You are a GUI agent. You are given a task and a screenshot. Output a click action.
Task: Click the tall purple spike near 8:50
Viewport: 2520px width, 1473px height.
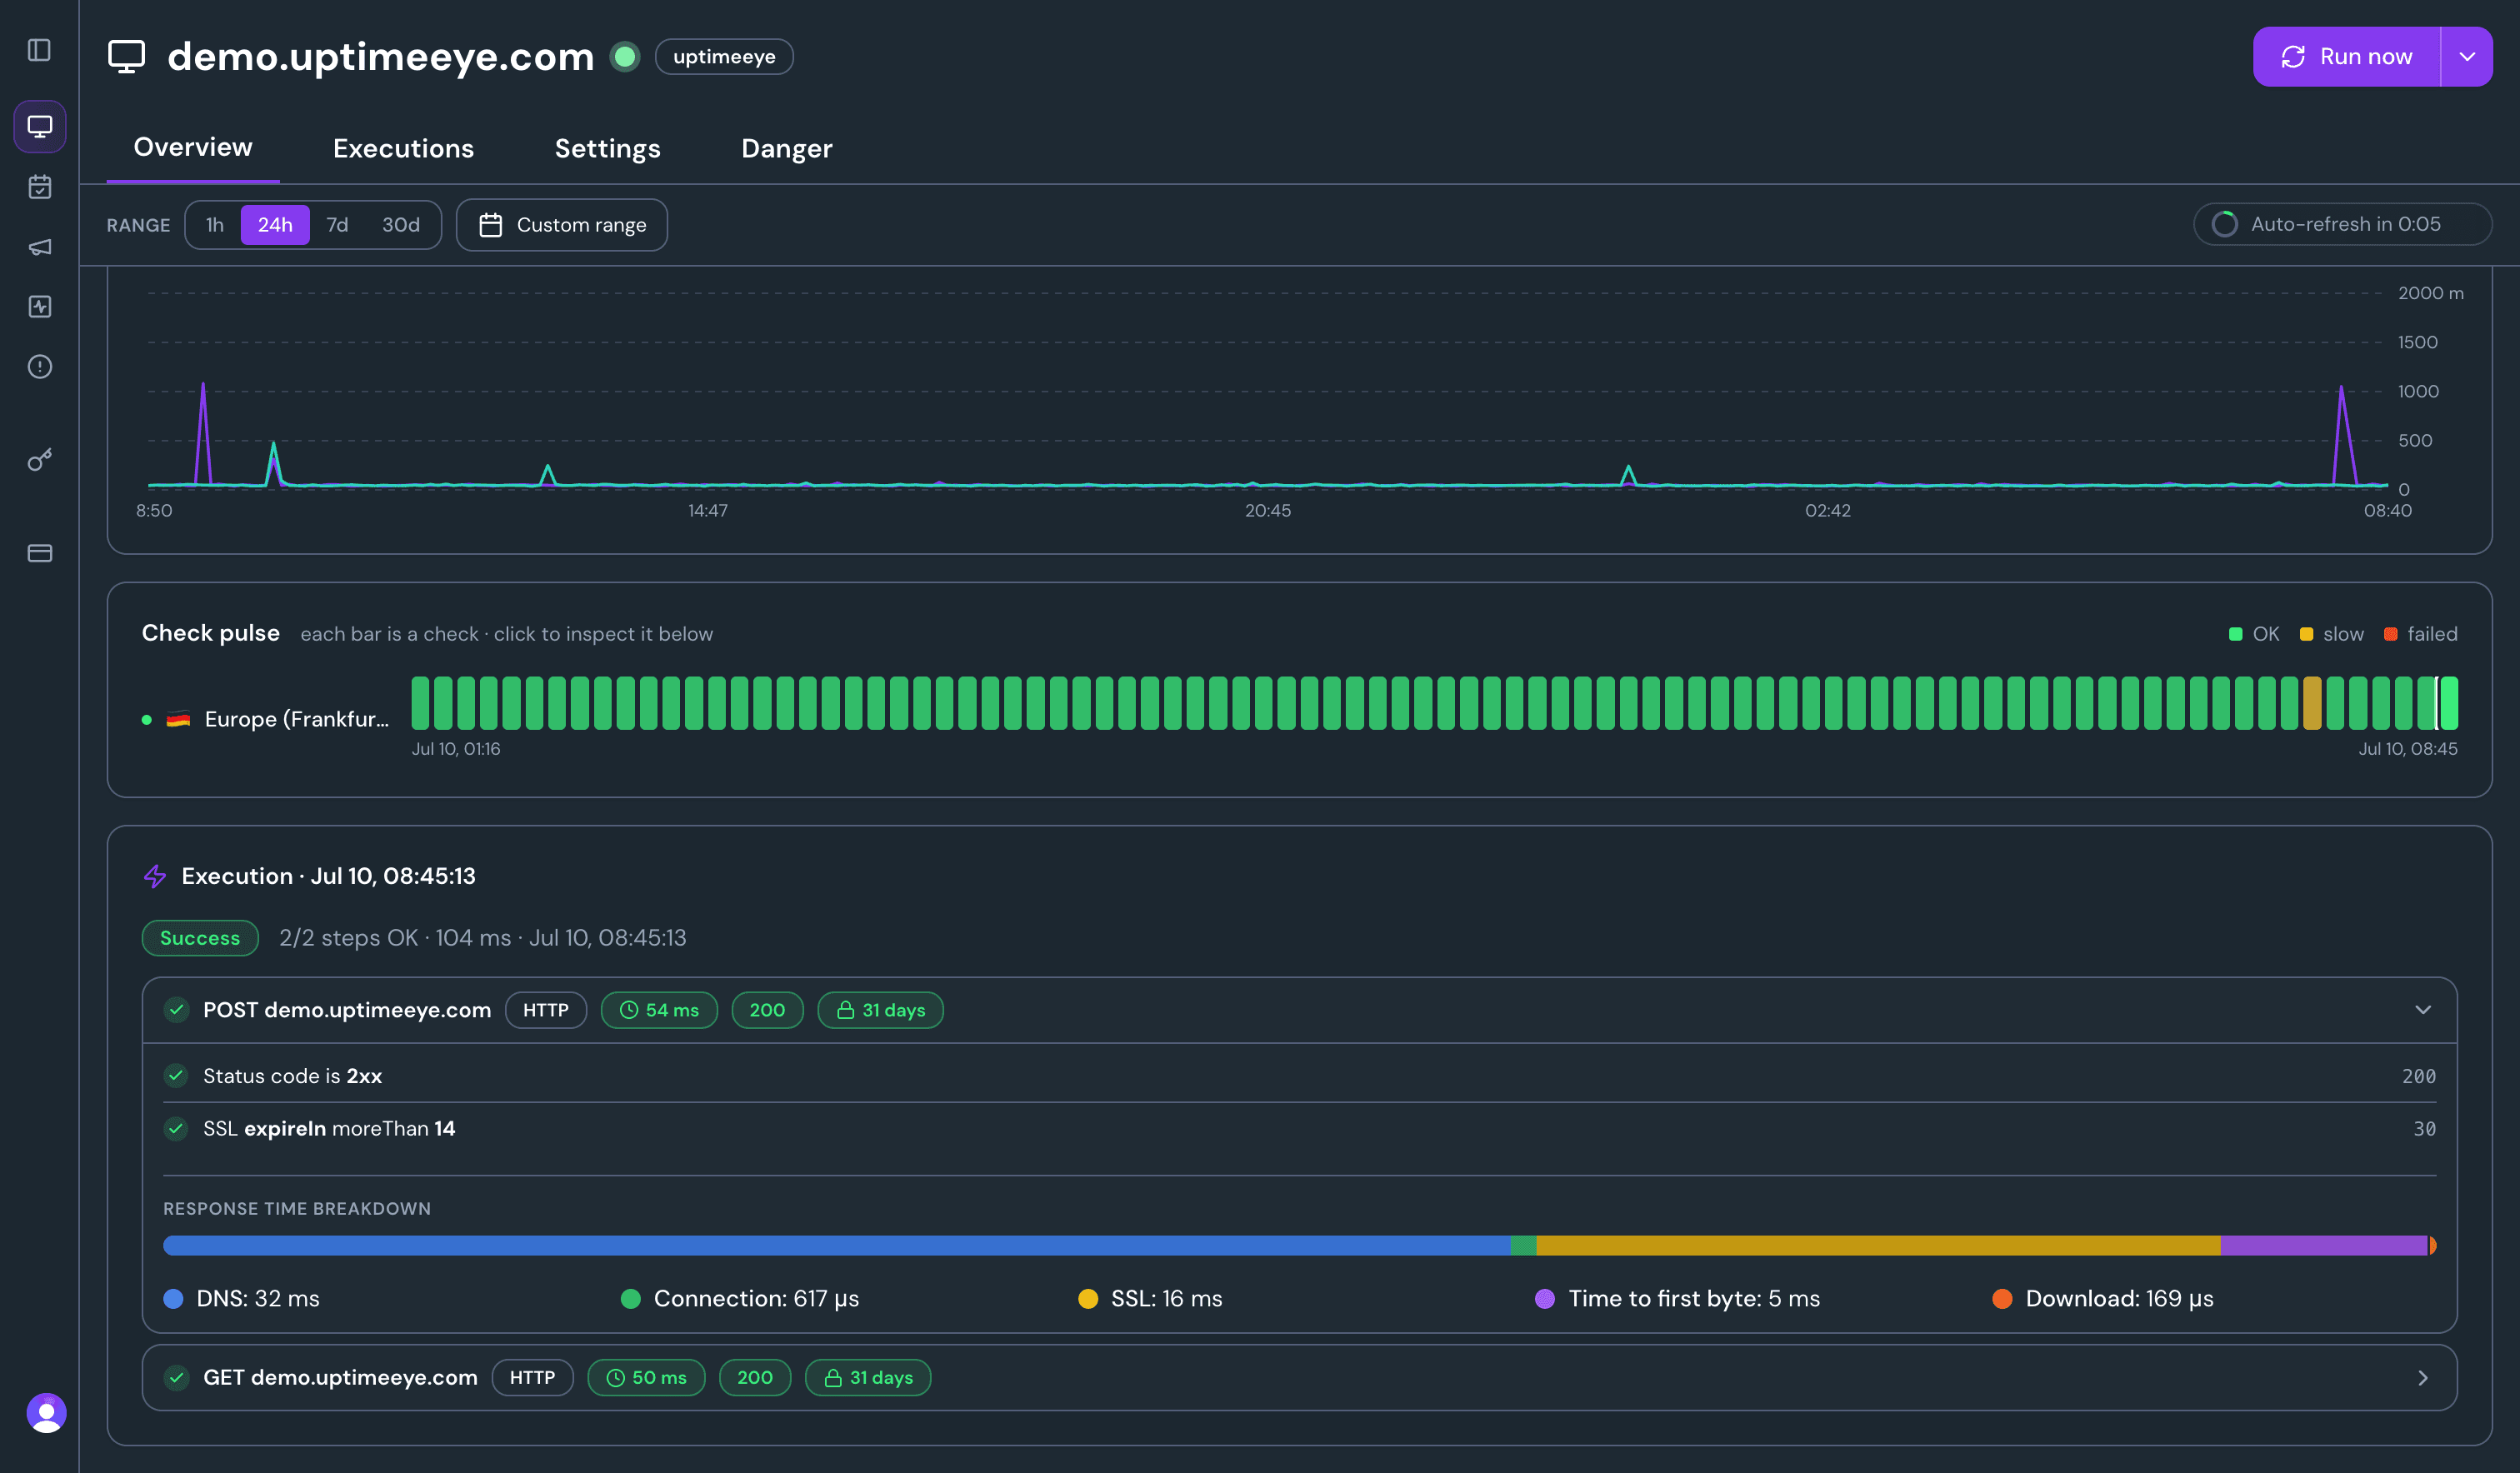point(203,433)
